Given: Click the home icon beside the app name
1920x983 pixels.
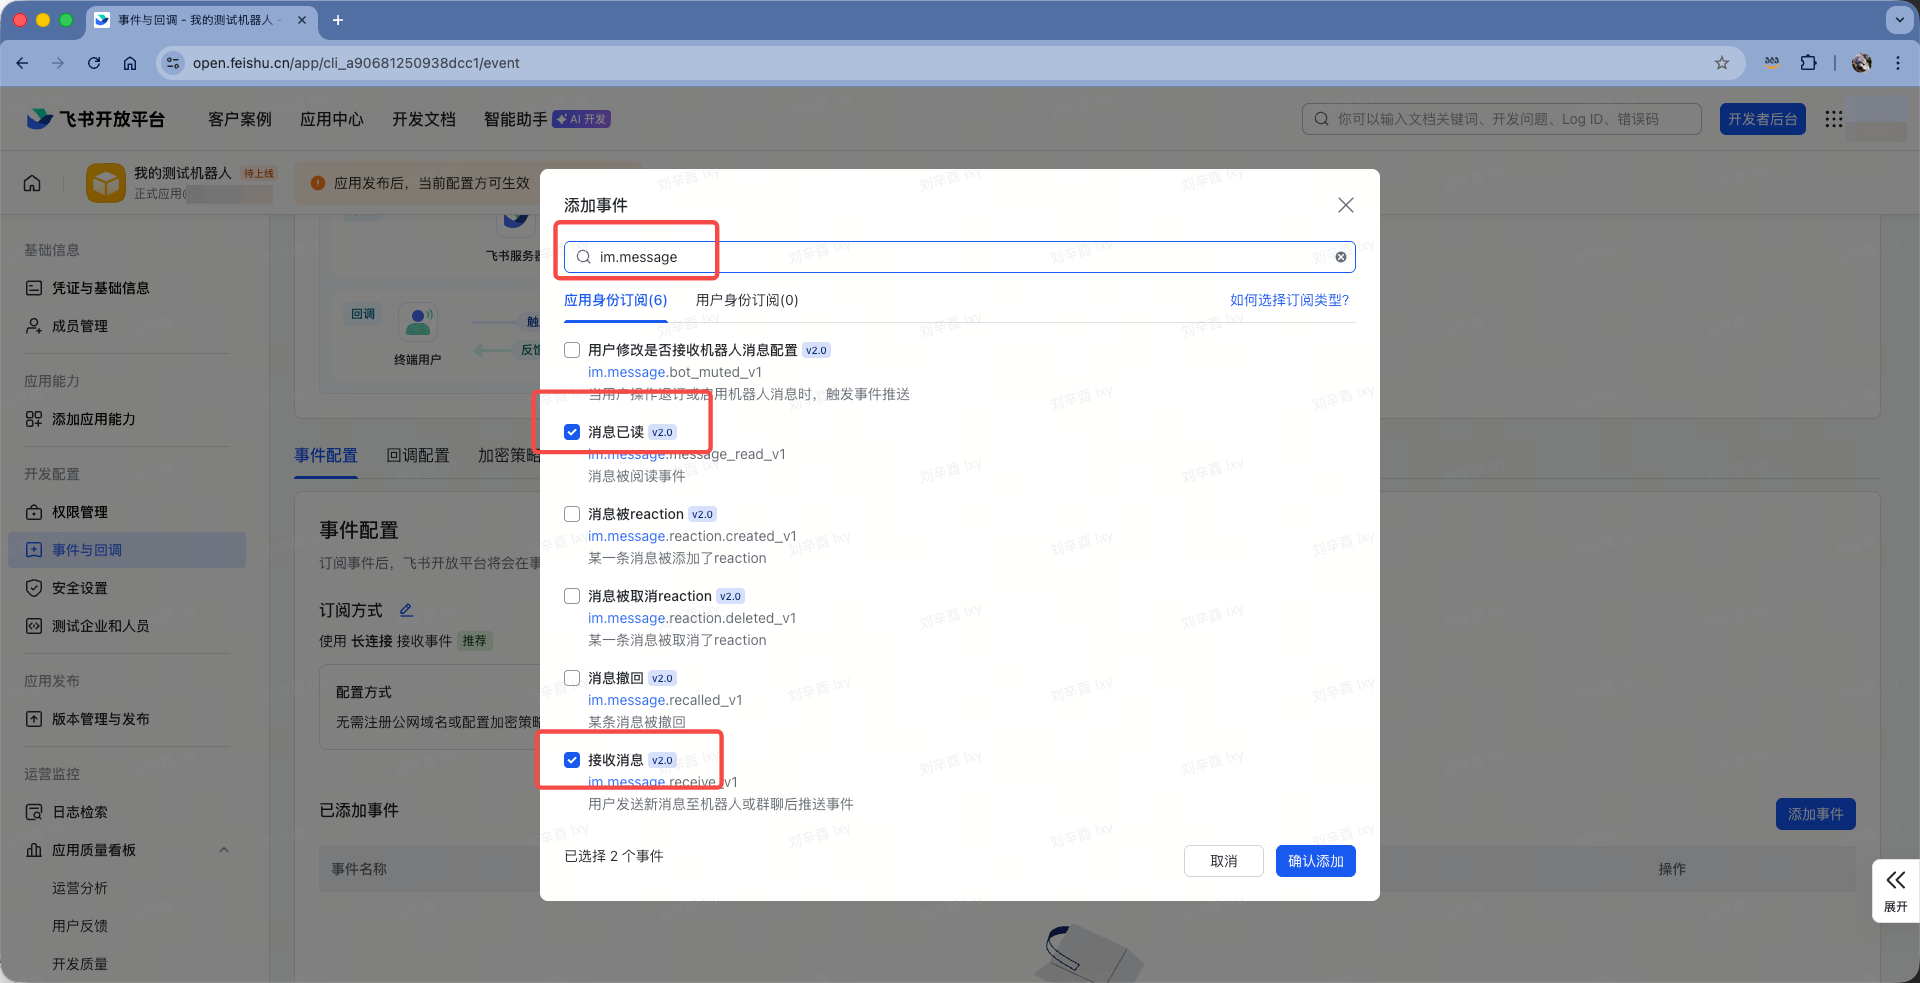Looking at the screenshot, I should 32,183.
